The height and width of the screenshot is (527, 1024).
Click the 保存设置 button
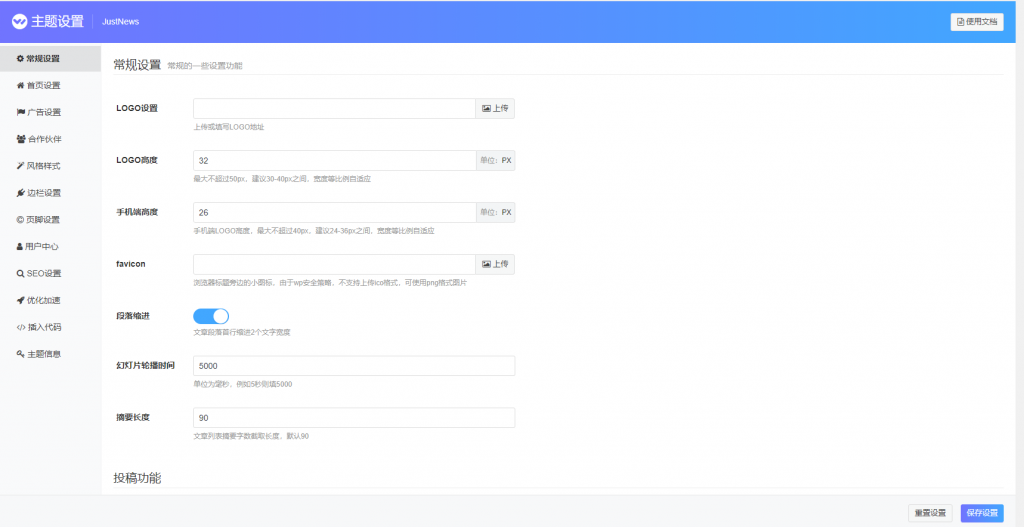[982, 513]
